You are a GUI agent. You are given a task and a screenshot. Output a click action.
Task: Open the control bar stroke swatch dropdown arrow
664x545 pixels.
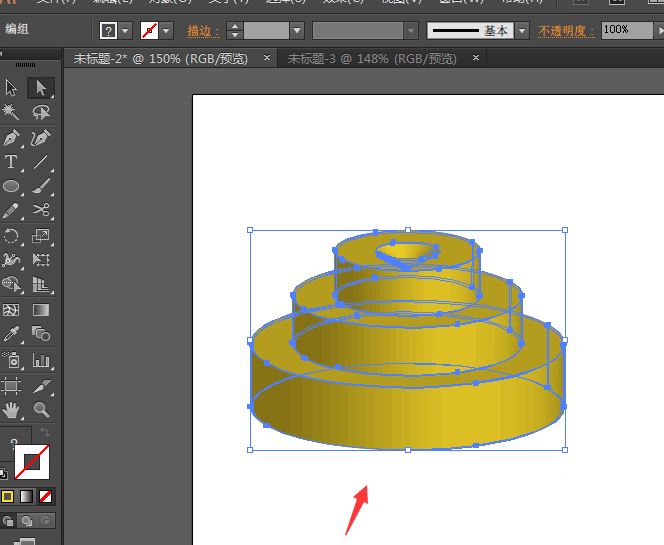166,31
